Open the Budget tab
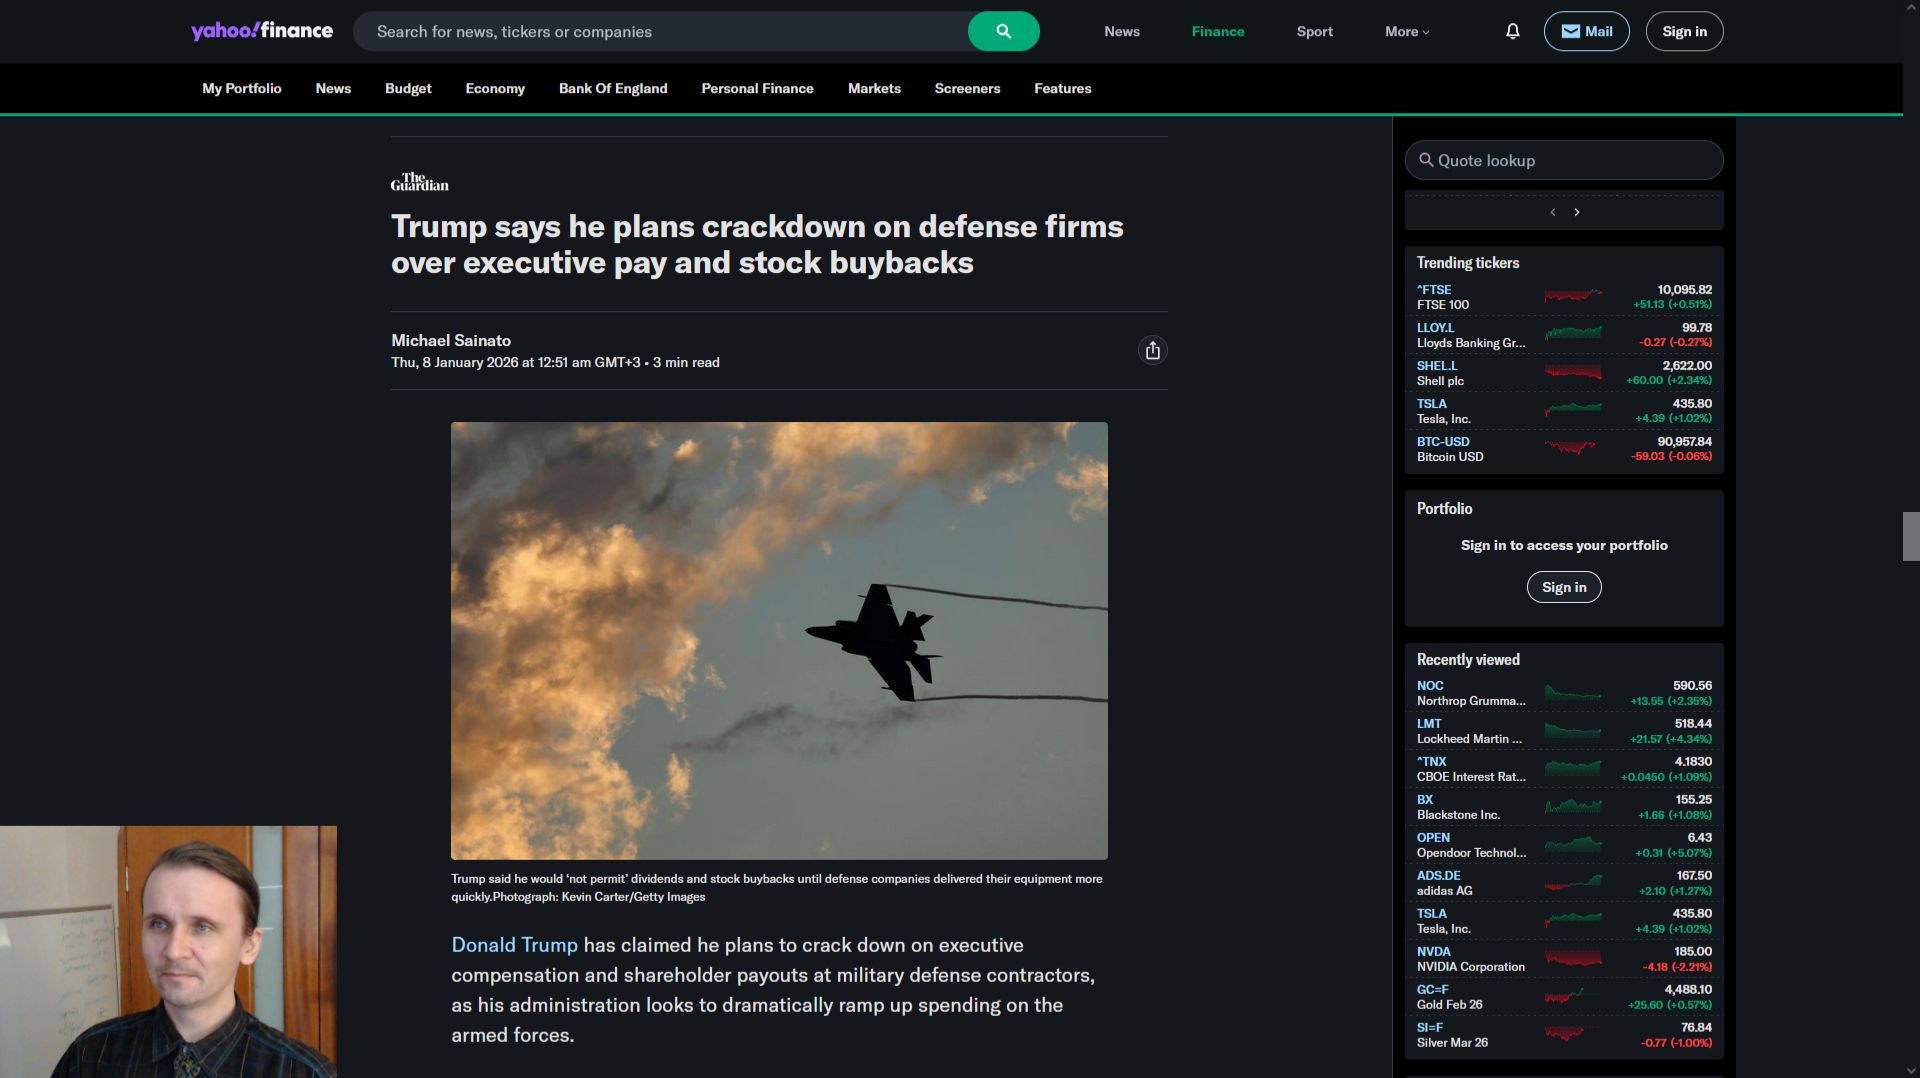1920x1078 pixels. pos(408,88)
